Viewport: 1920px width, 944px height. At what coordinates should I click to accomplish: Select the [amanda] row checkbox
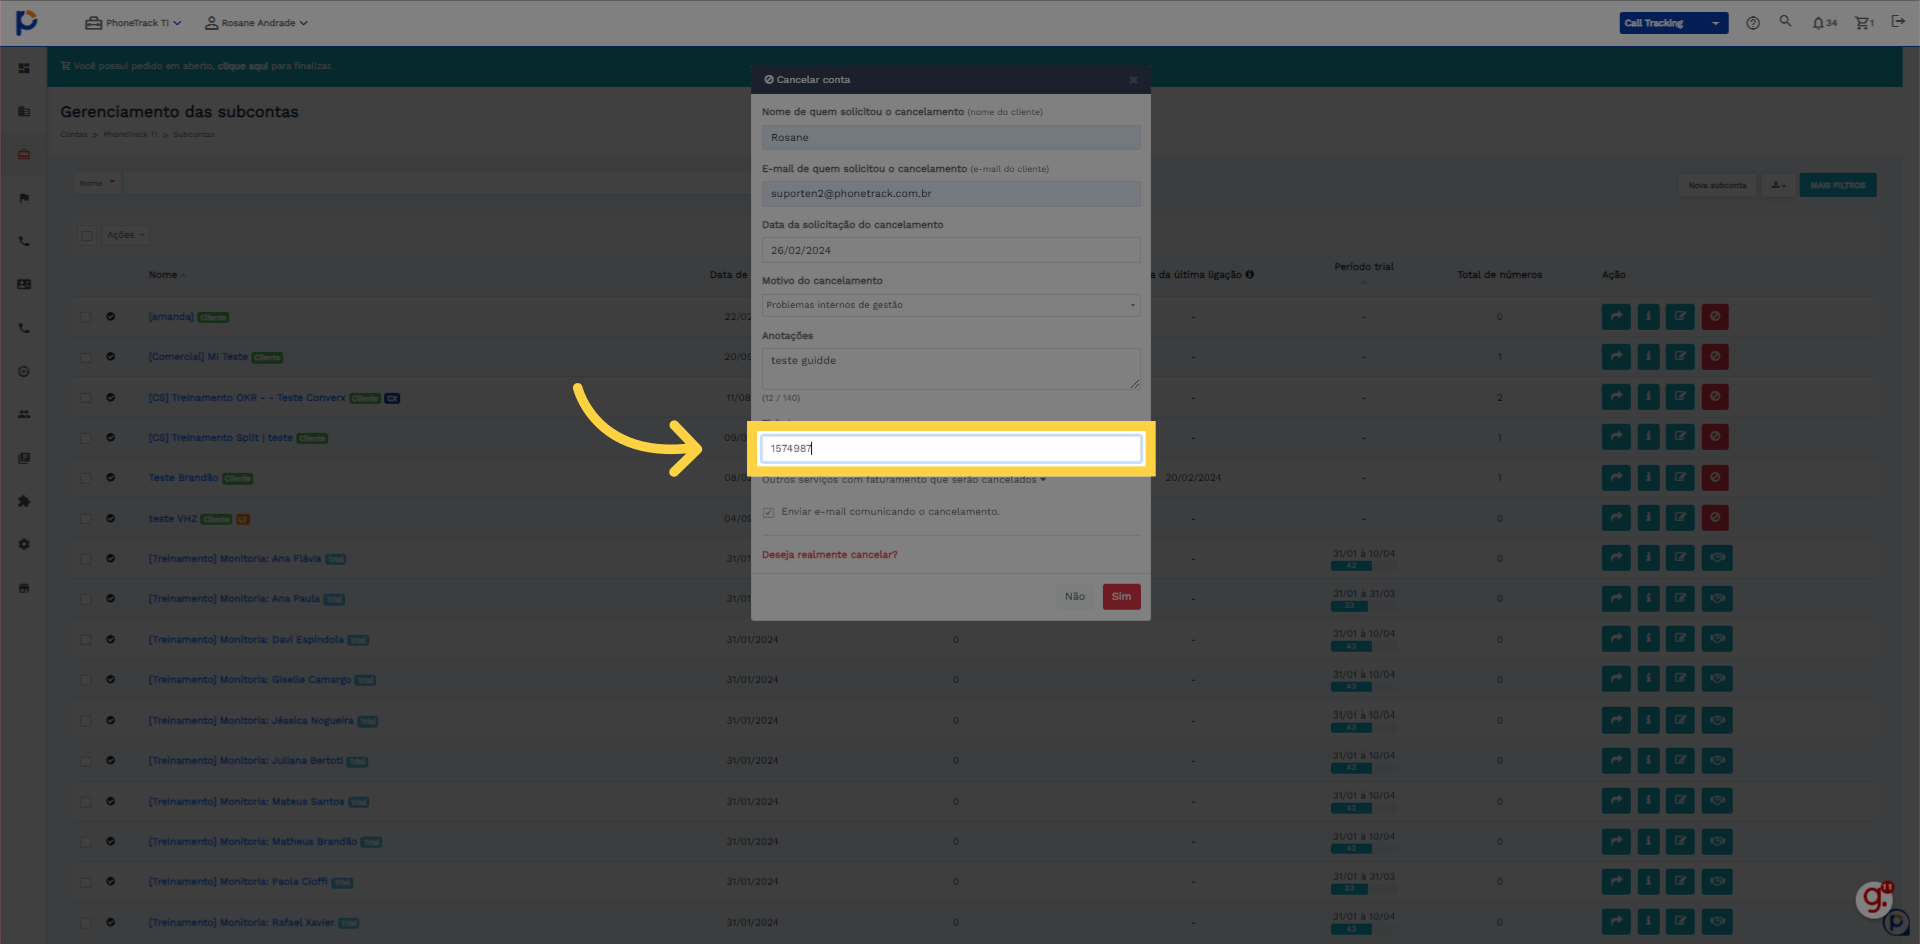coord(86,317)
